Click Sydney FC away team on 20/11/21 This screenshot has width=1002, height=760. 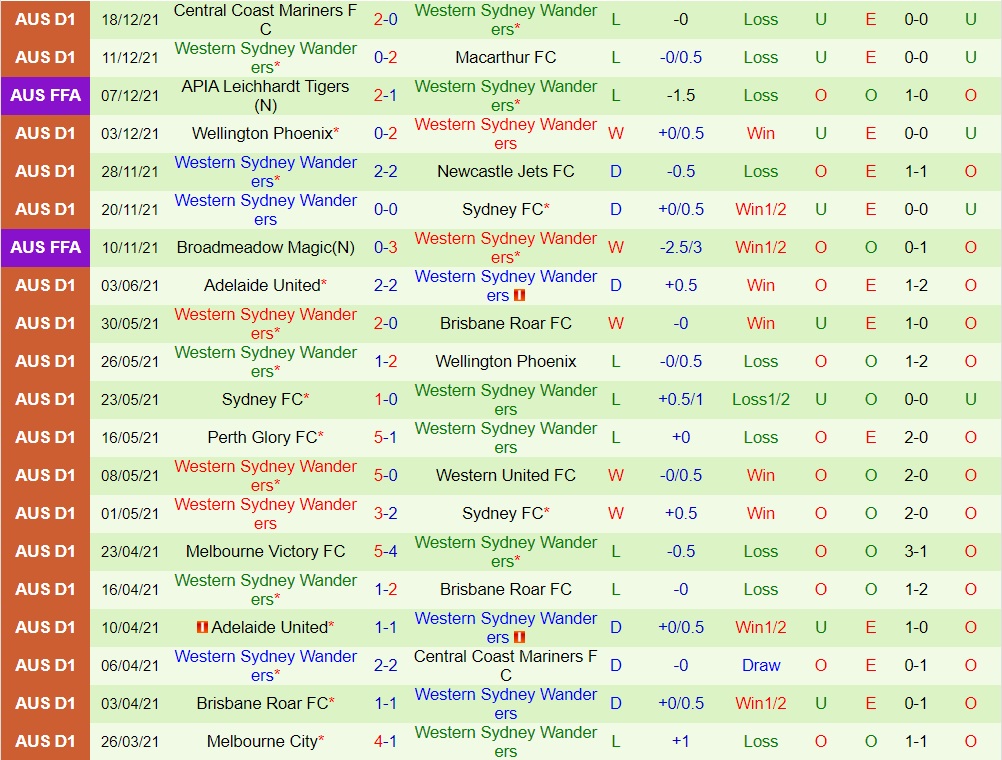pos(505,210)
